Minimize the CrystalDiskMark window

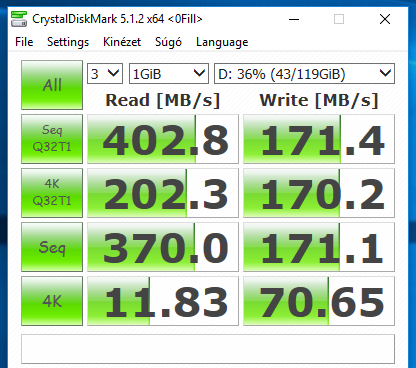coord(294,19)
